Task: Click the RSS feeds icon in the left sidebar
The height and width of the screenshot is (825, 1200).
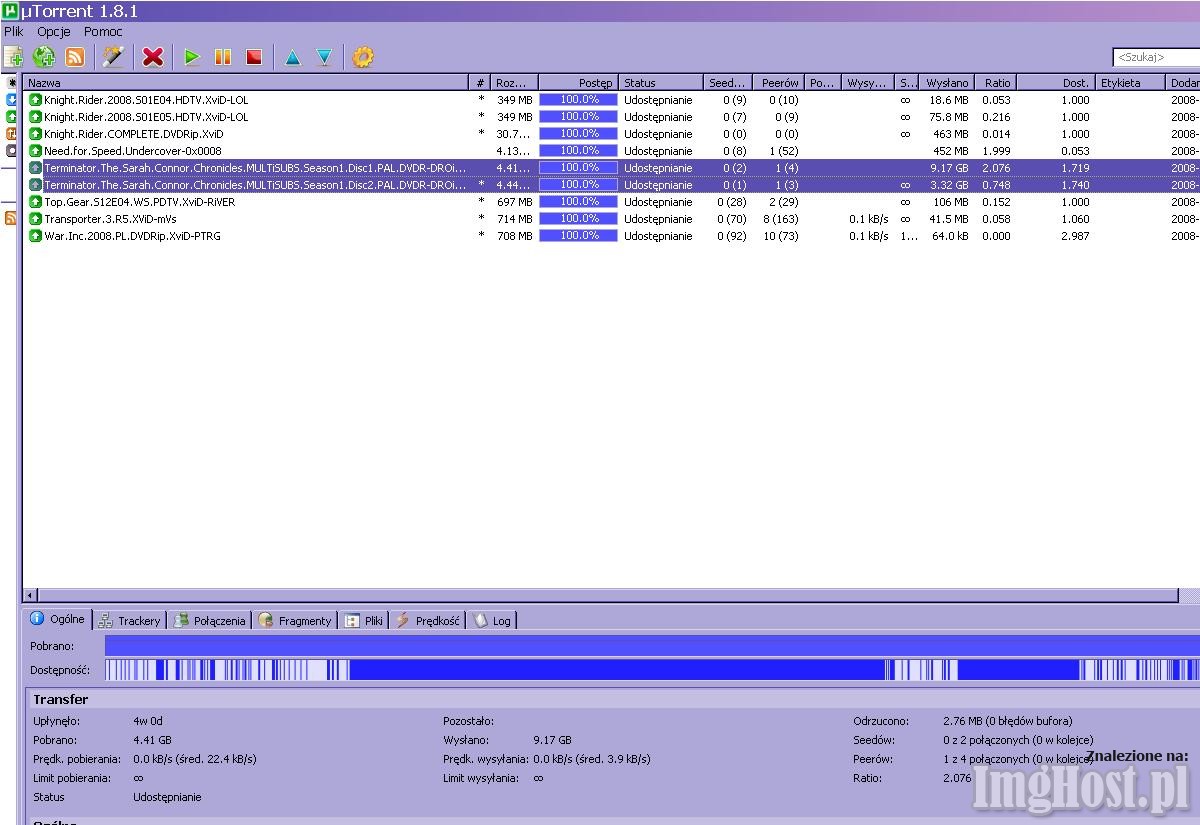Action: [x=11, y=218]
